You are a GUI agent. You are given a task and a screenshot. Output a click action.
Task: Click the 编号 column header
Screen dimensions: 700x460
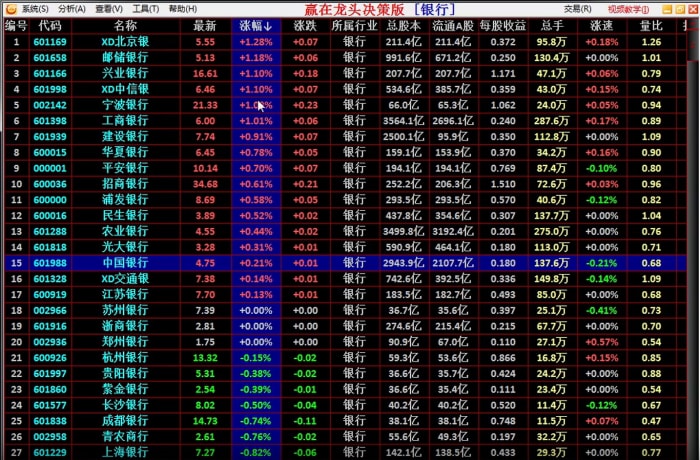click(x=16, y=26)
